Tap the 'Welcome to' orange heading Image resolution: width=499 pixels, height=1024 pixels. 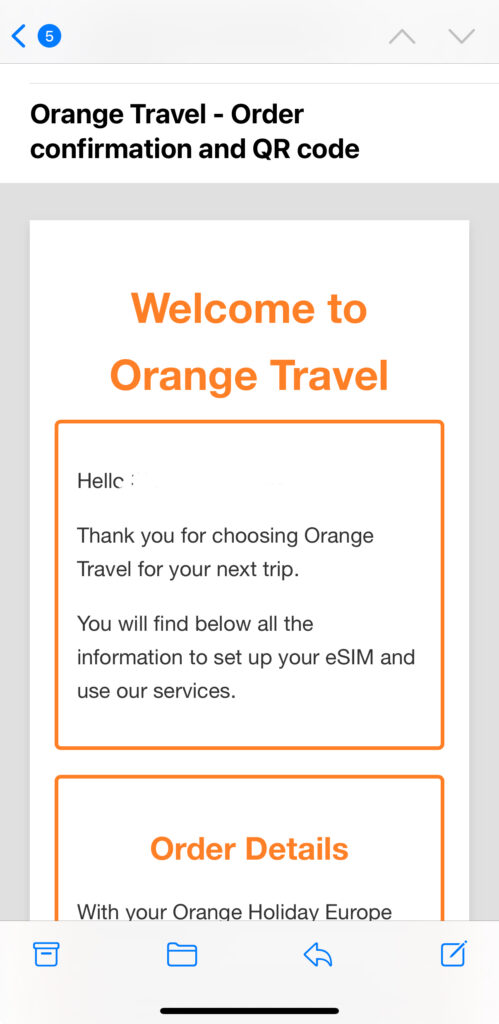pos(250,308)
